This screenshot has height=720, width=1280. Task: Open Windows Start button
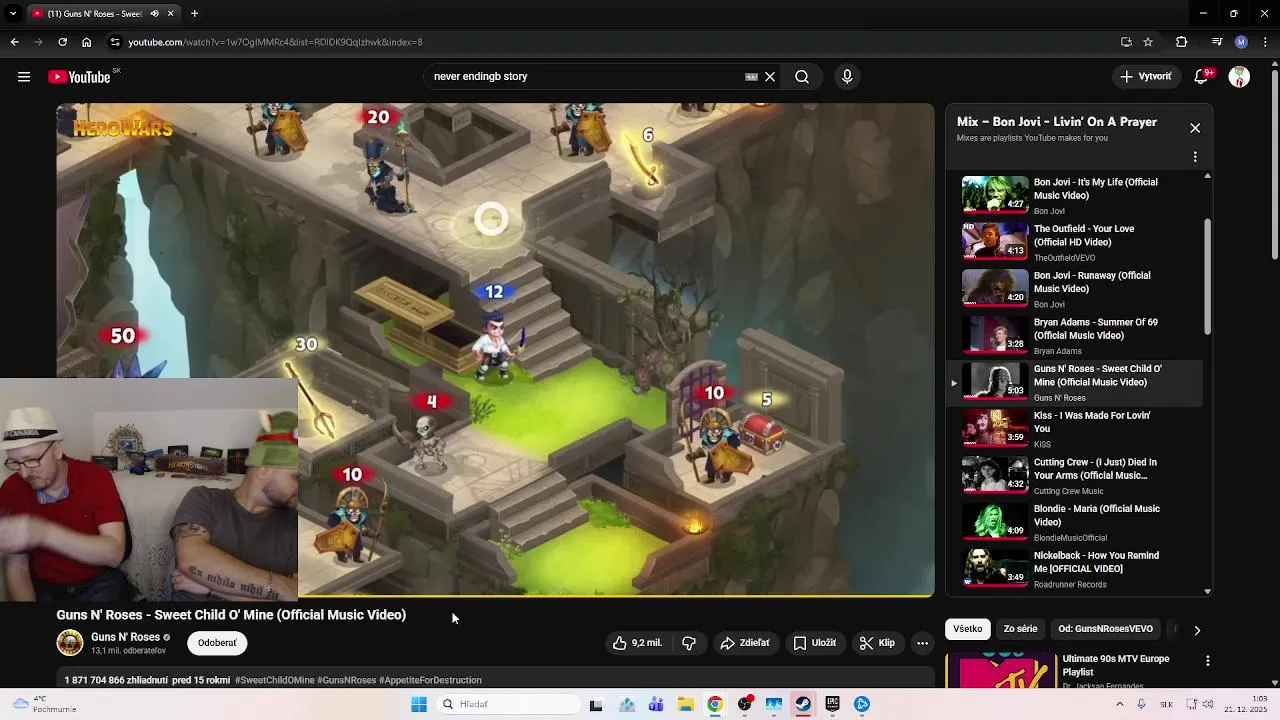(419, 704)
